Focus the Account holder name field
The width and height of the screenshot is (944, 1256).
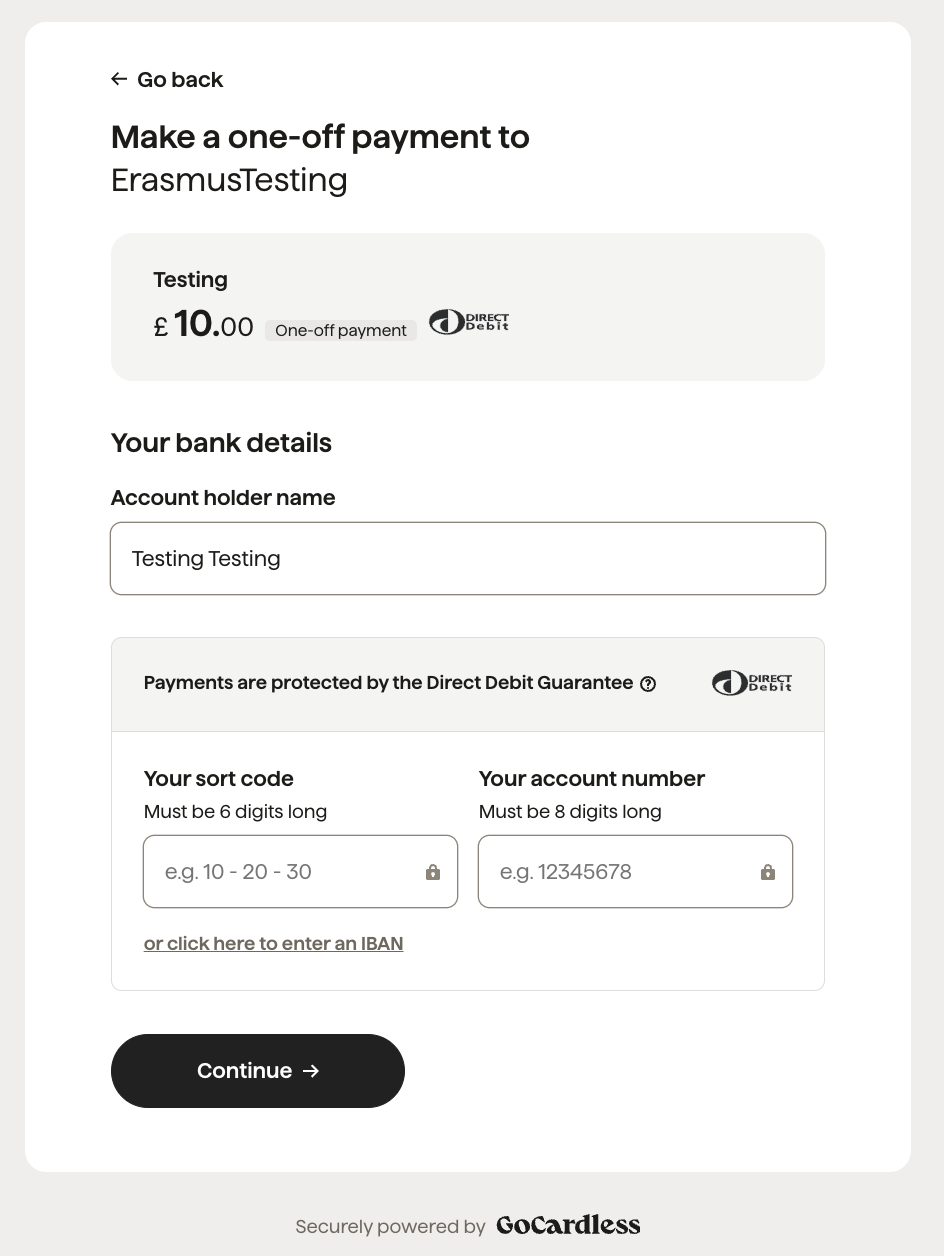coord(468,559)
